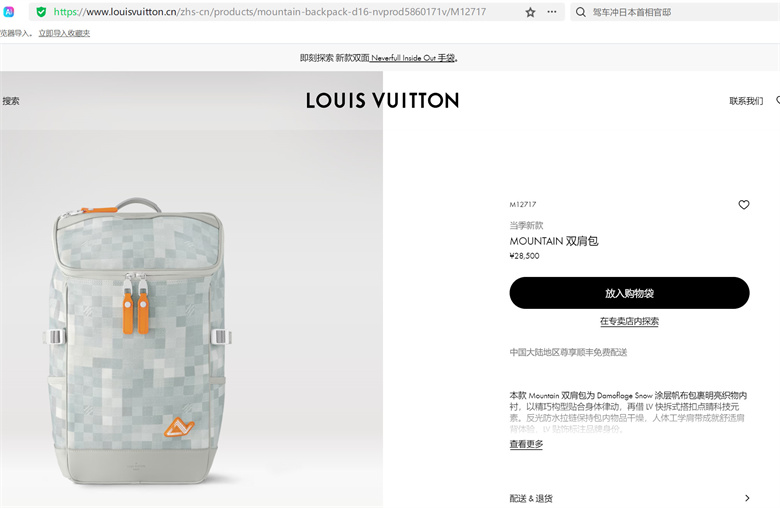Open the address bar three-dots menu
This screenshot has width=780, height=508.
coord(552,12)
